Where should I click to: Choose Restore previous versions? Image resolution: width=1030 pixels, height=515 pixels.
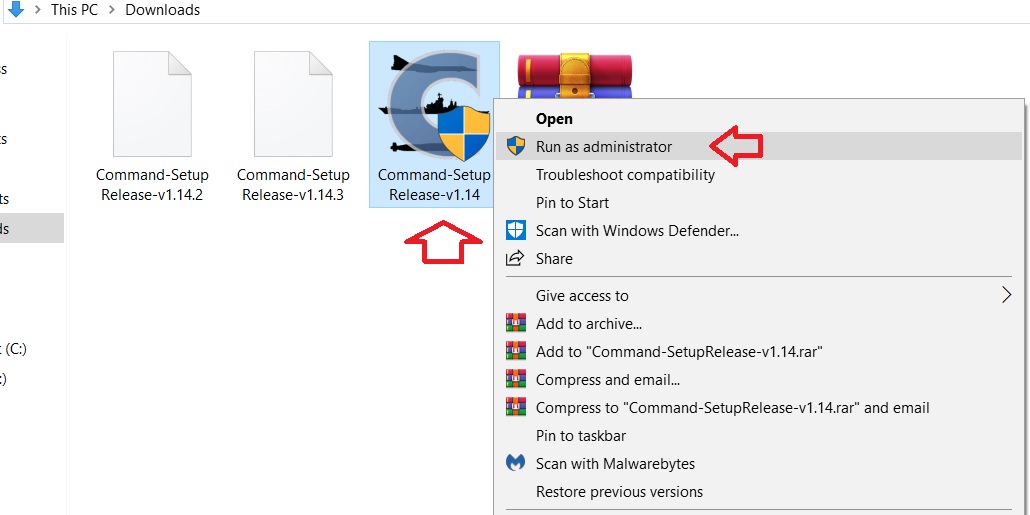coord(619,492)
